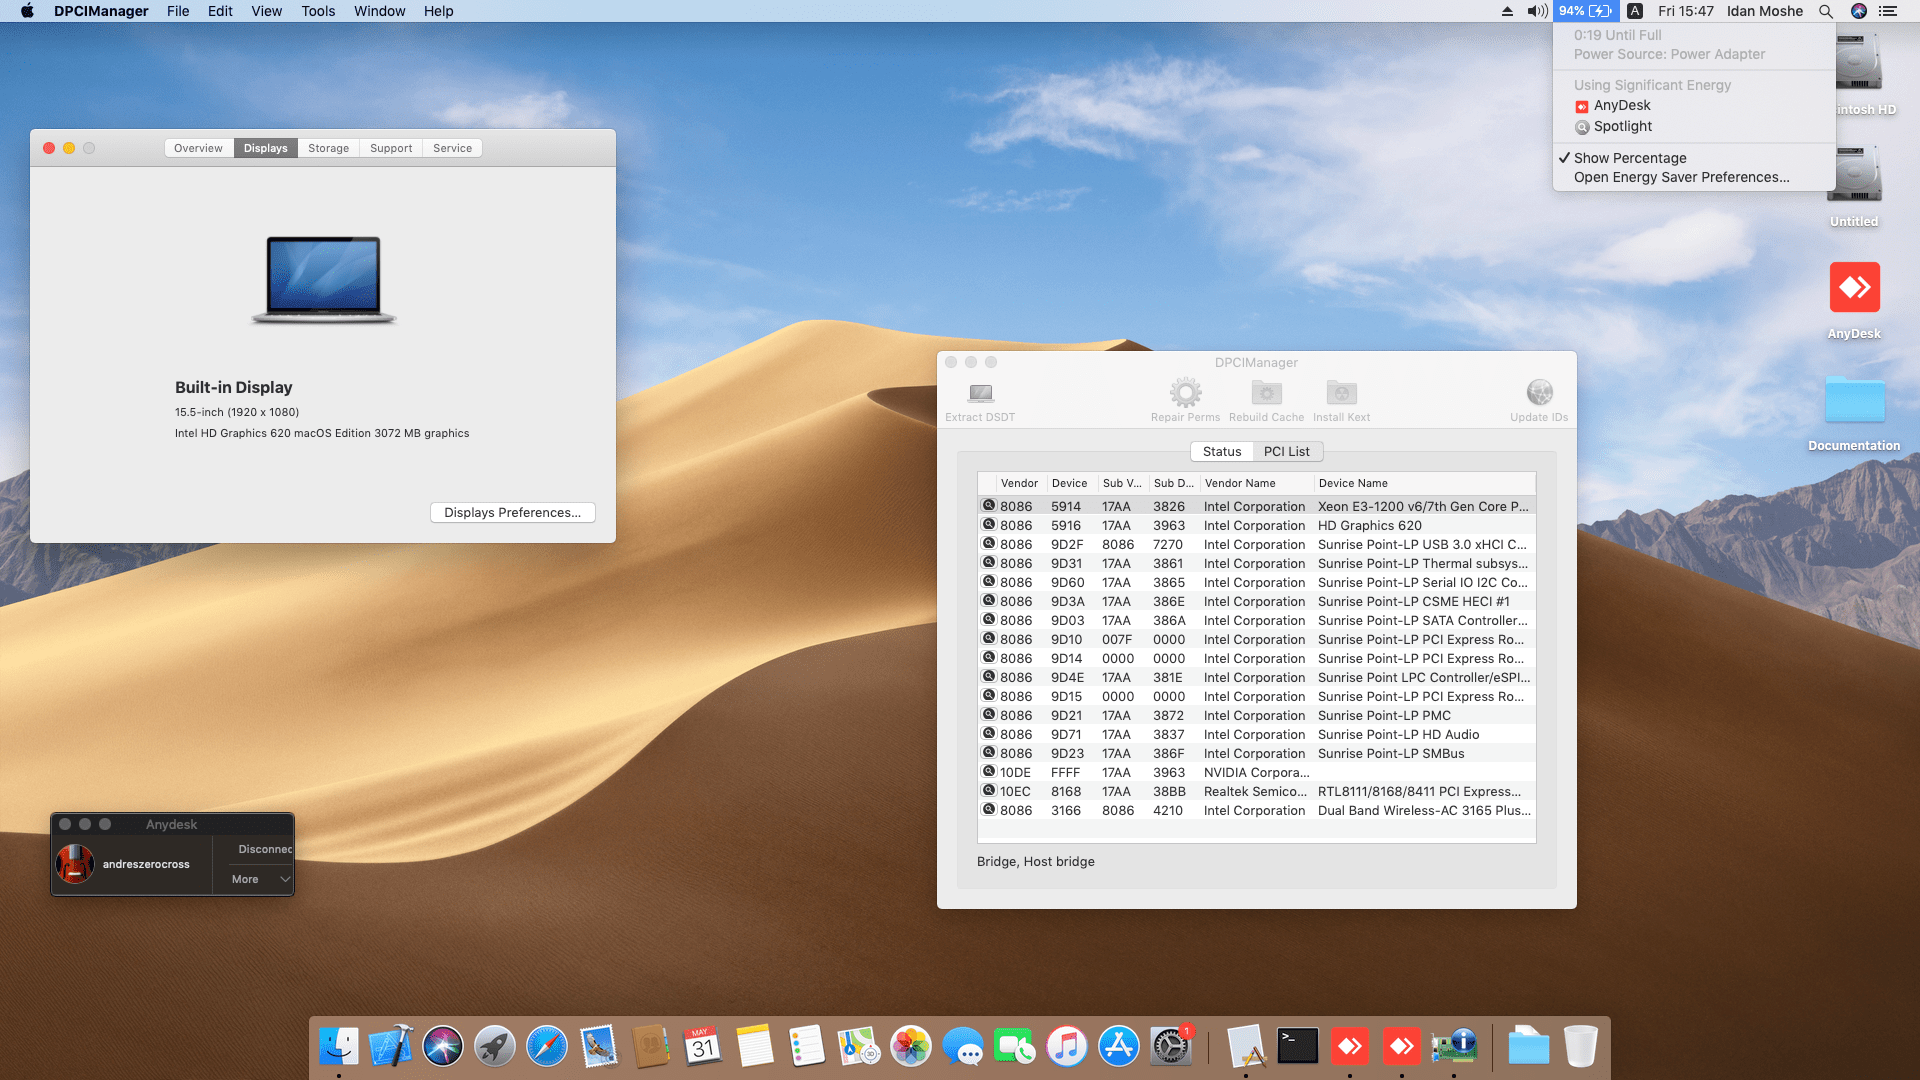This screenshot has width=1920, height=1080.
Task: Select the NVIDIA Corporation row in the PCI list
Action: (x=1256, y=772)
